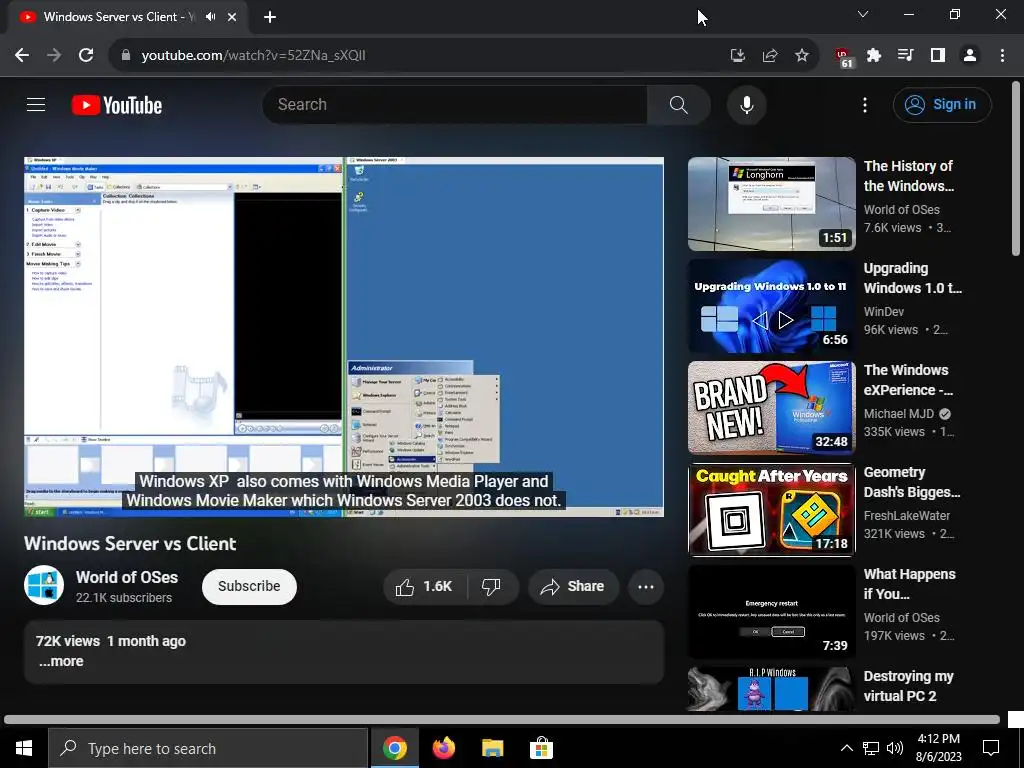Open Chrome from the taskbar
This screenshot has width=1024, height=768.
pos(394,748)
